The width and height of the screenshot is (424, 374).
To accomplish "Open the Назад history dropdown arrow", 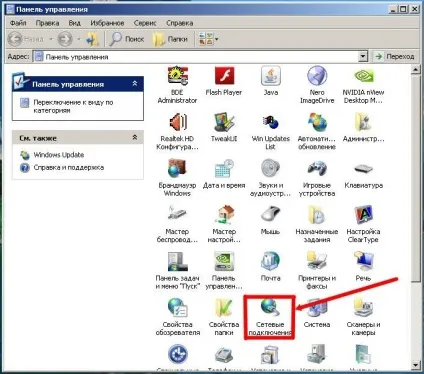I will click(x=51, y=39).
